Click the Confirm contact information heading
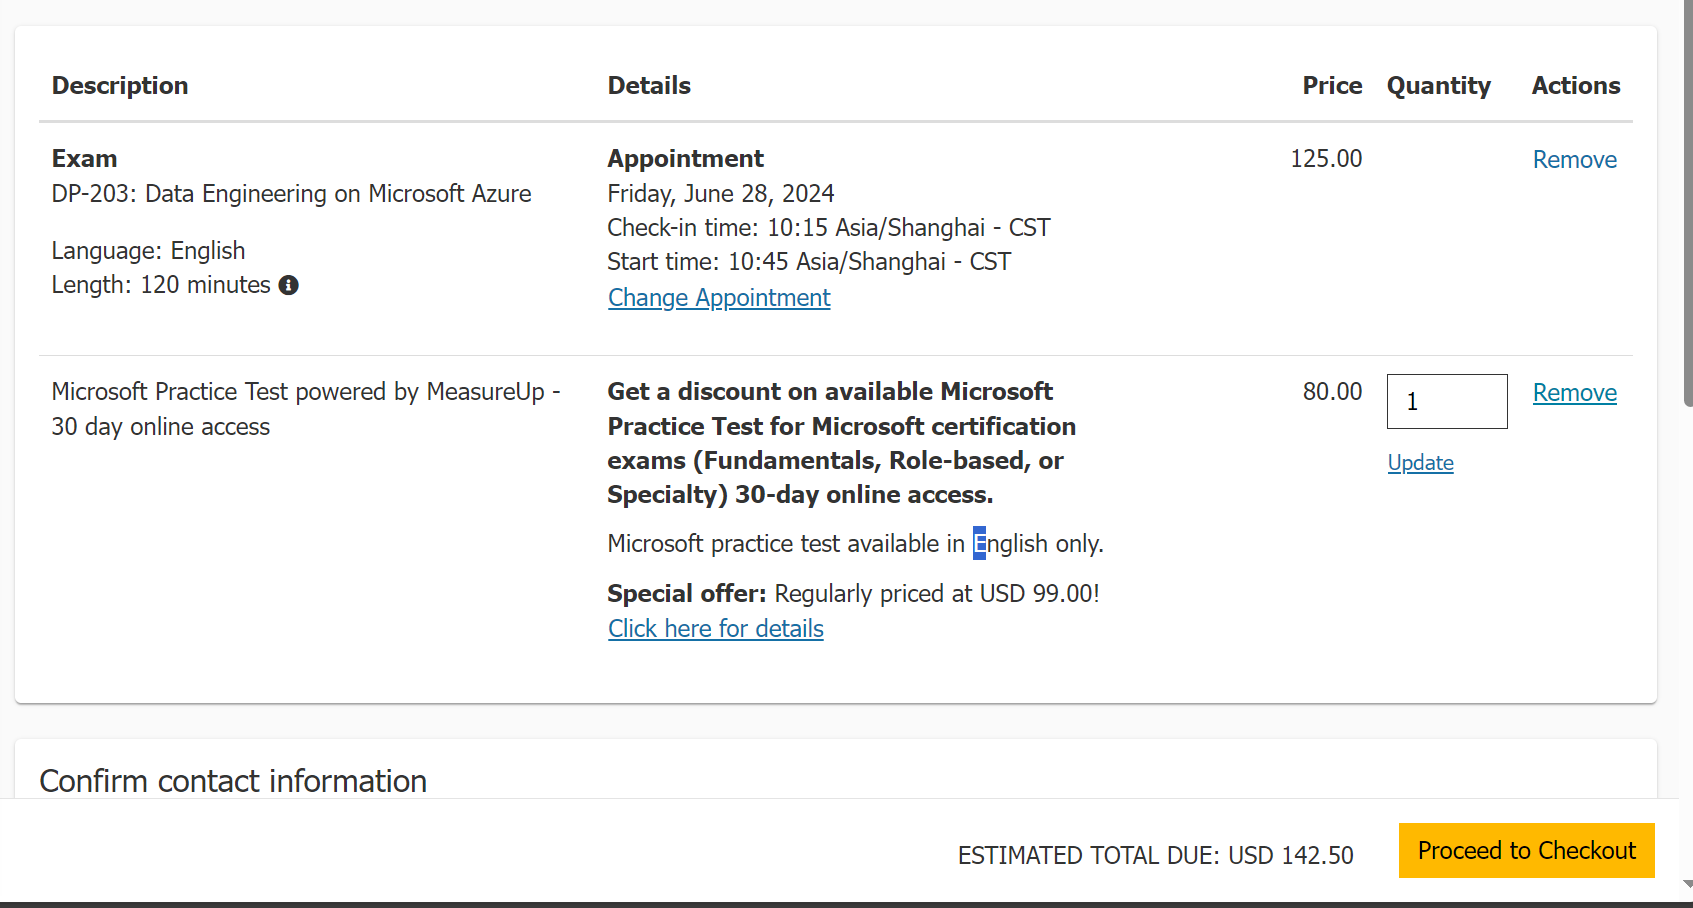Screen dimensions: 1693x908 pos(233,781)
